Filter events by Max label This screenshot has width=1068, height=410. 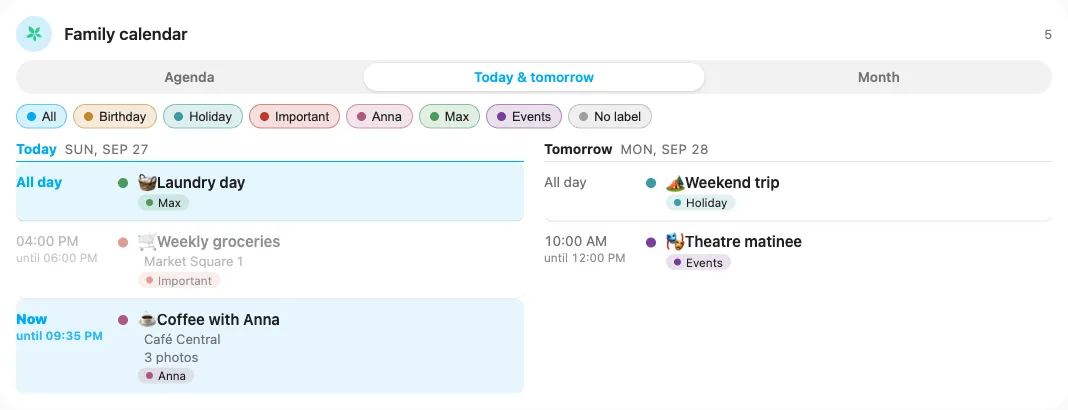450,116
